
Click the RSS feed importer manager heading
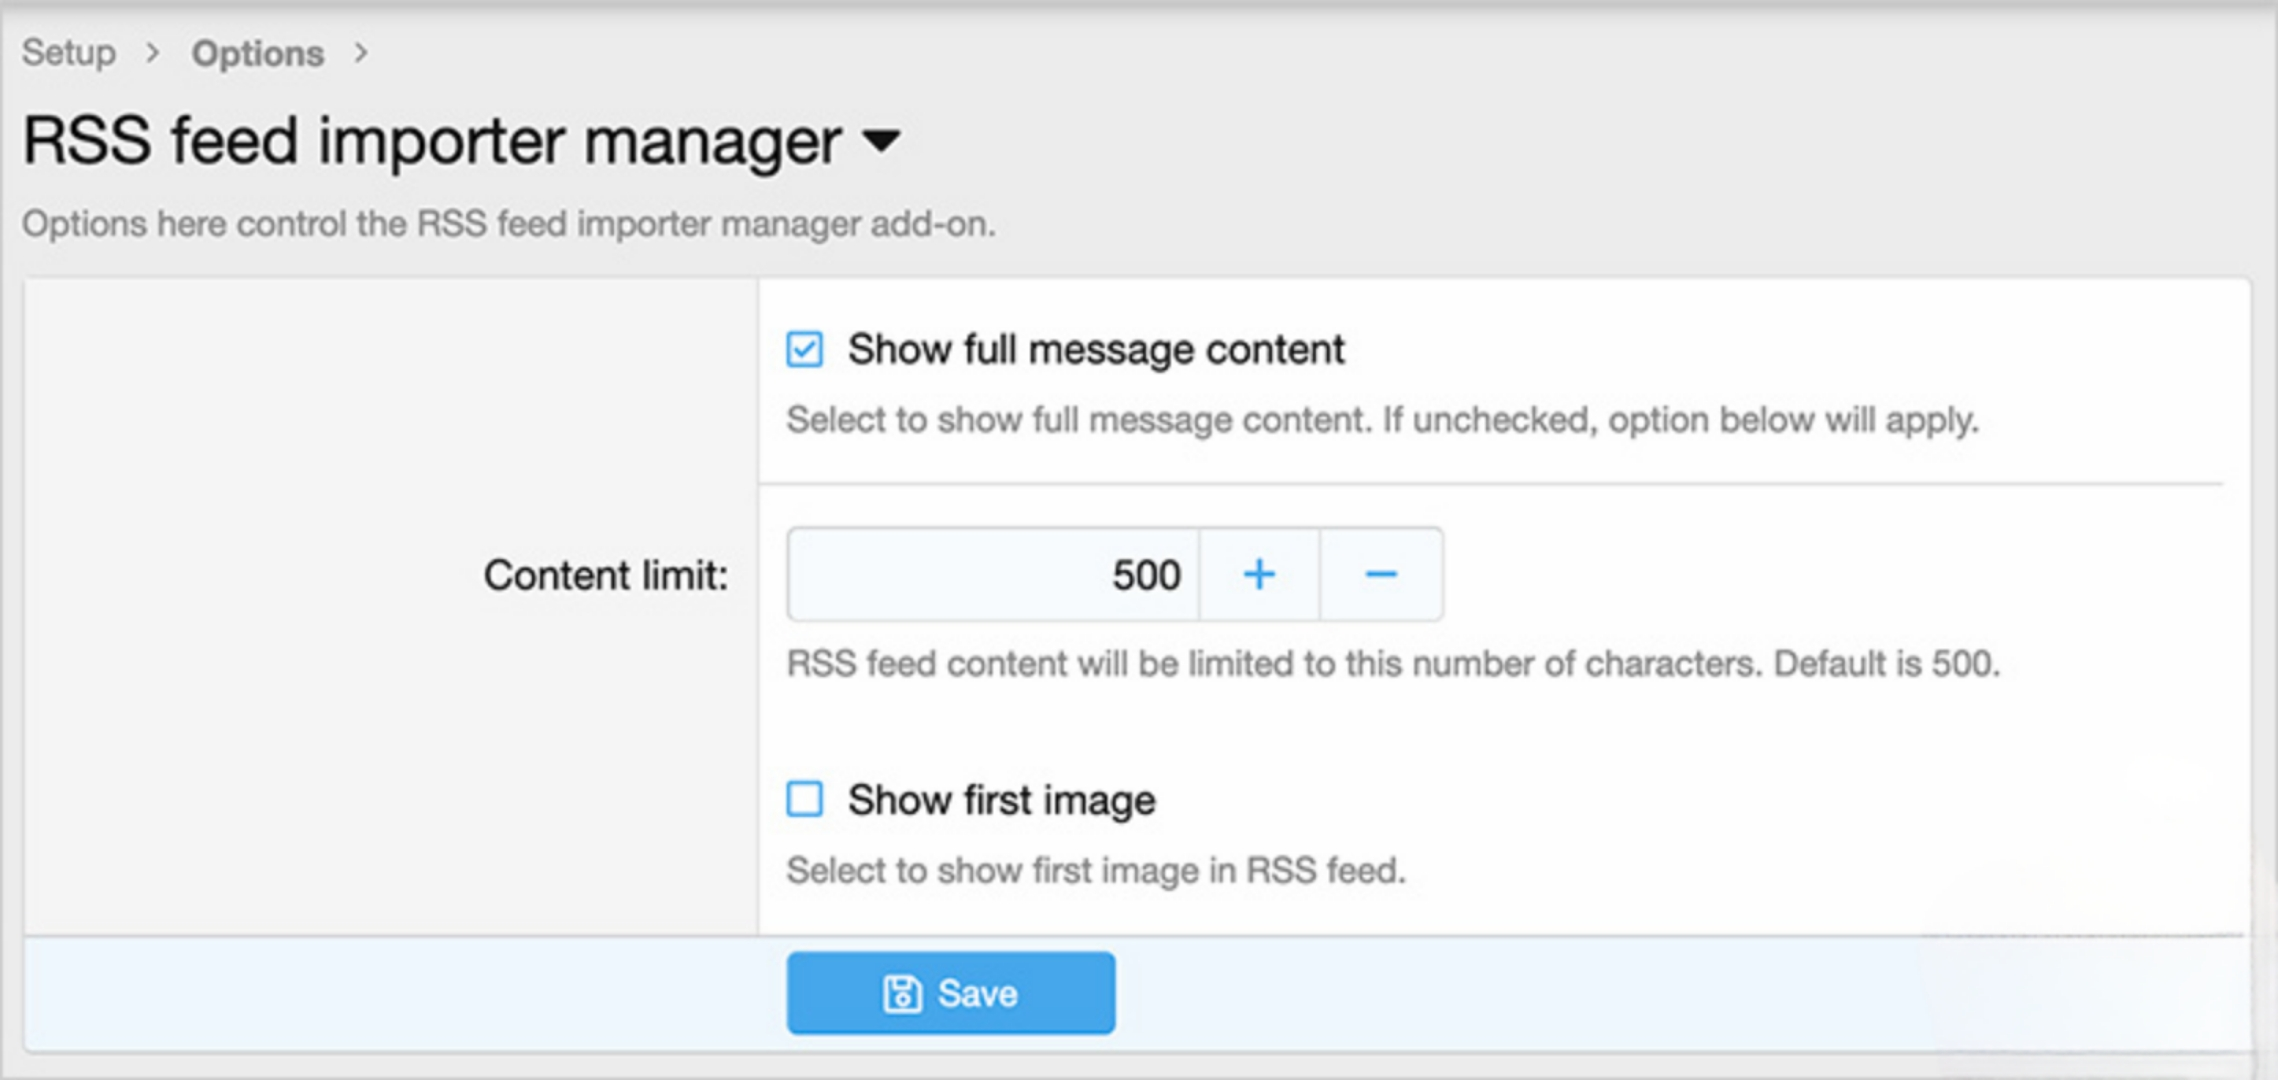[x=431, y=141]
